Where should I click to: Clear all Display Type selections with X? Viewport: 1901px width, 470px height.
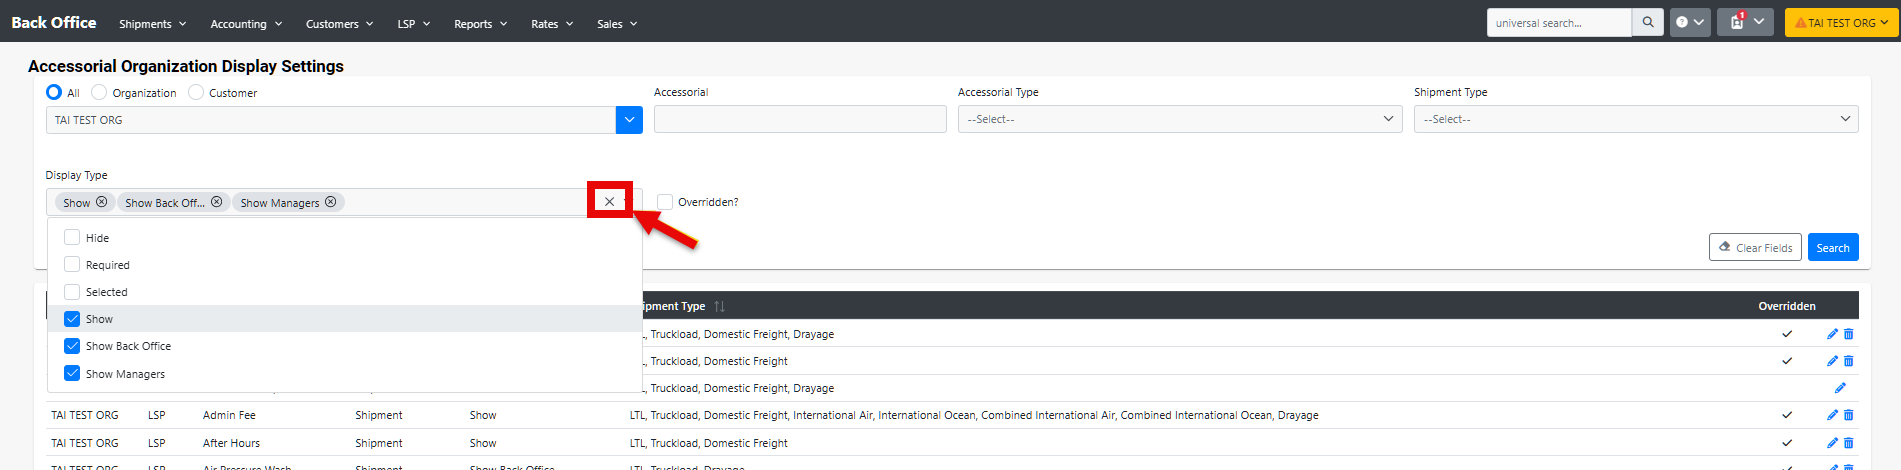pos(609,202)
